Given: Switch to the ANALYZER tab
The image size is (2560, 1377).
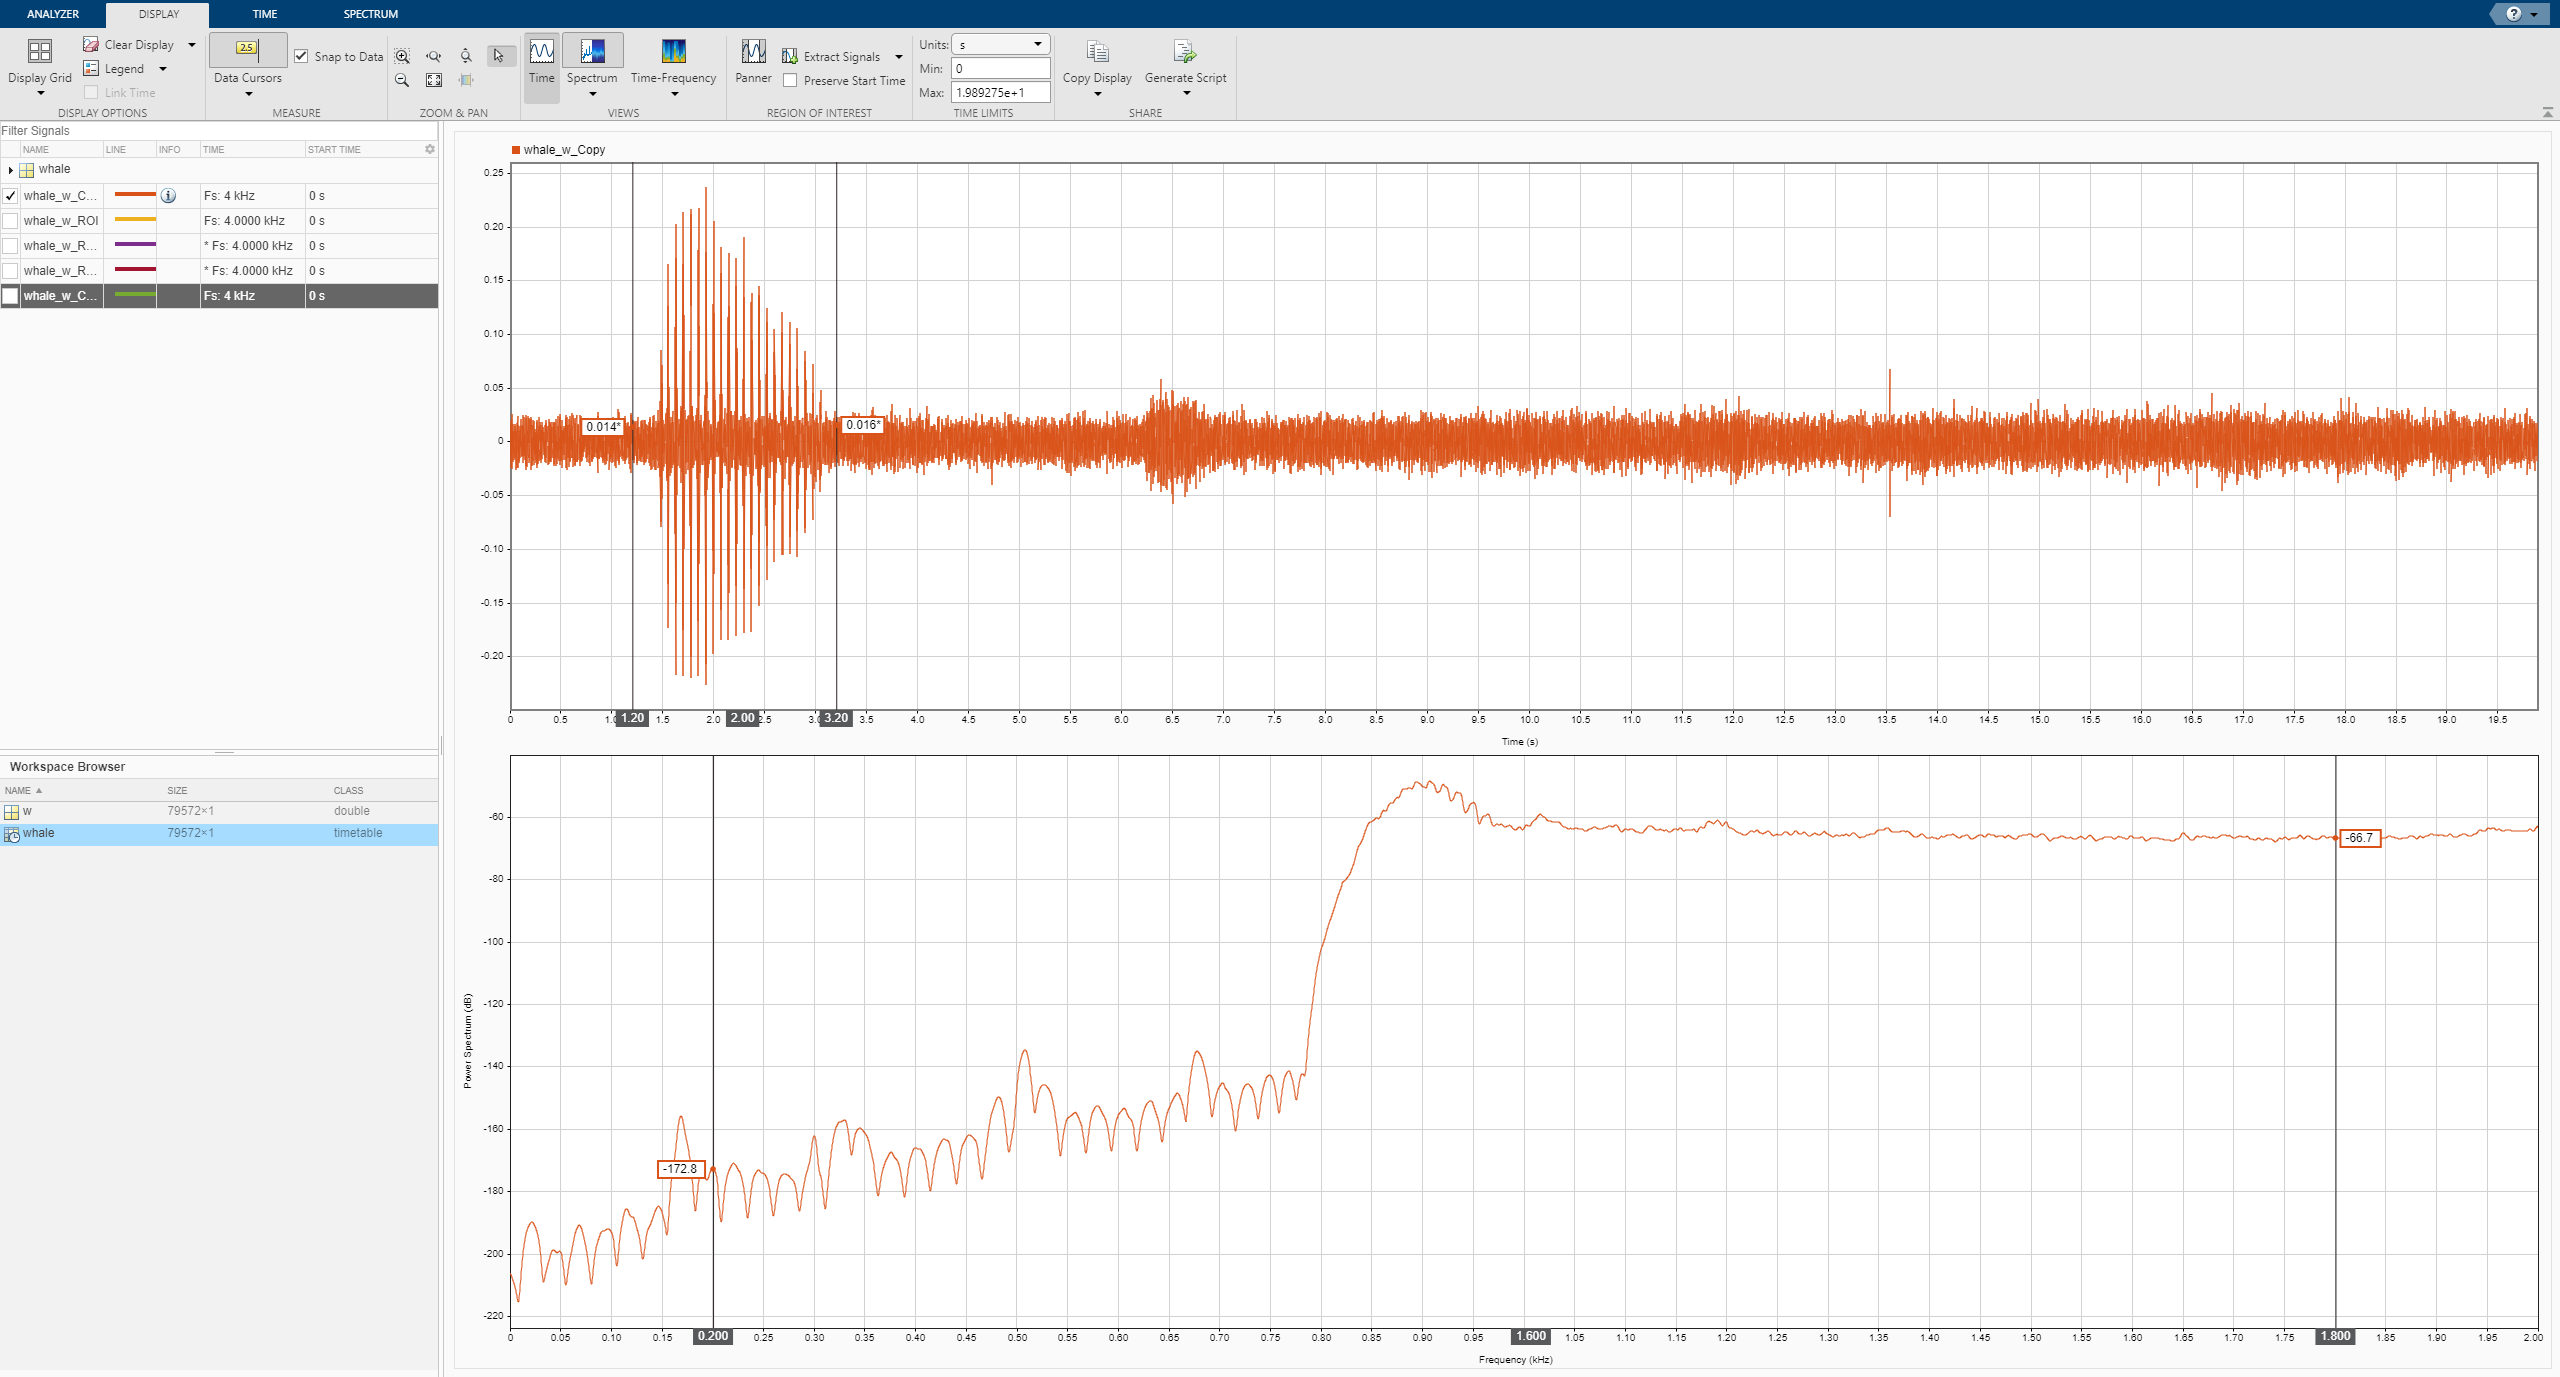Looking at the screenshot, I should coord(53,14).
